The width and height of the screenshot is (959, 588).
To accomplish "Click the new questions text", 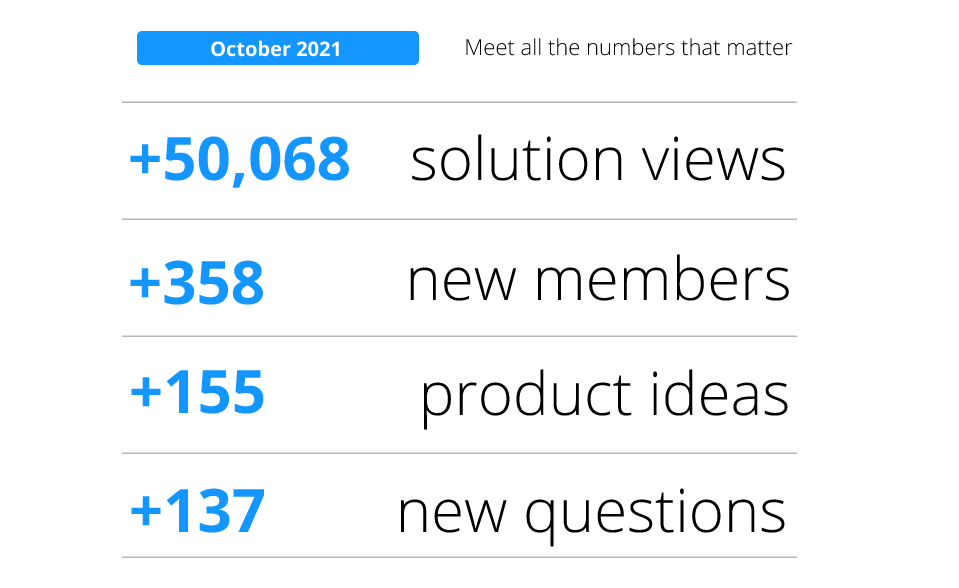I will 592,515.
